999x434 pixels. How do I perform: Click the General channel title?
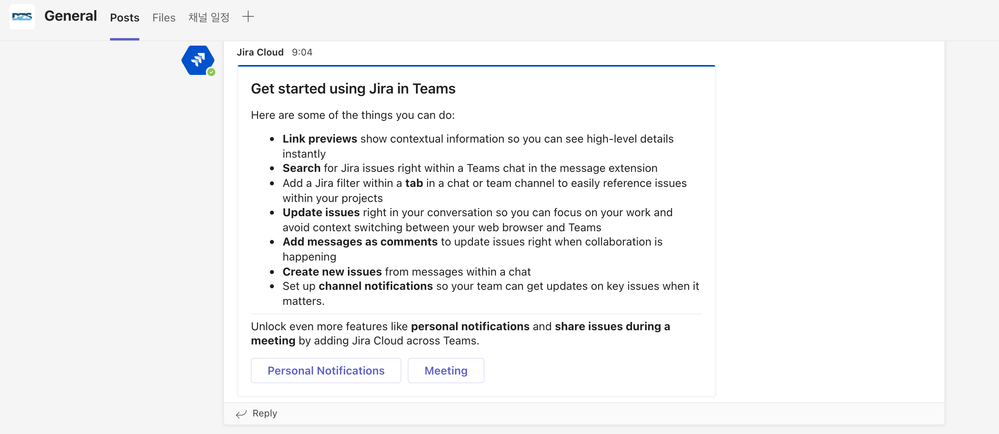[x=71, y=16]
